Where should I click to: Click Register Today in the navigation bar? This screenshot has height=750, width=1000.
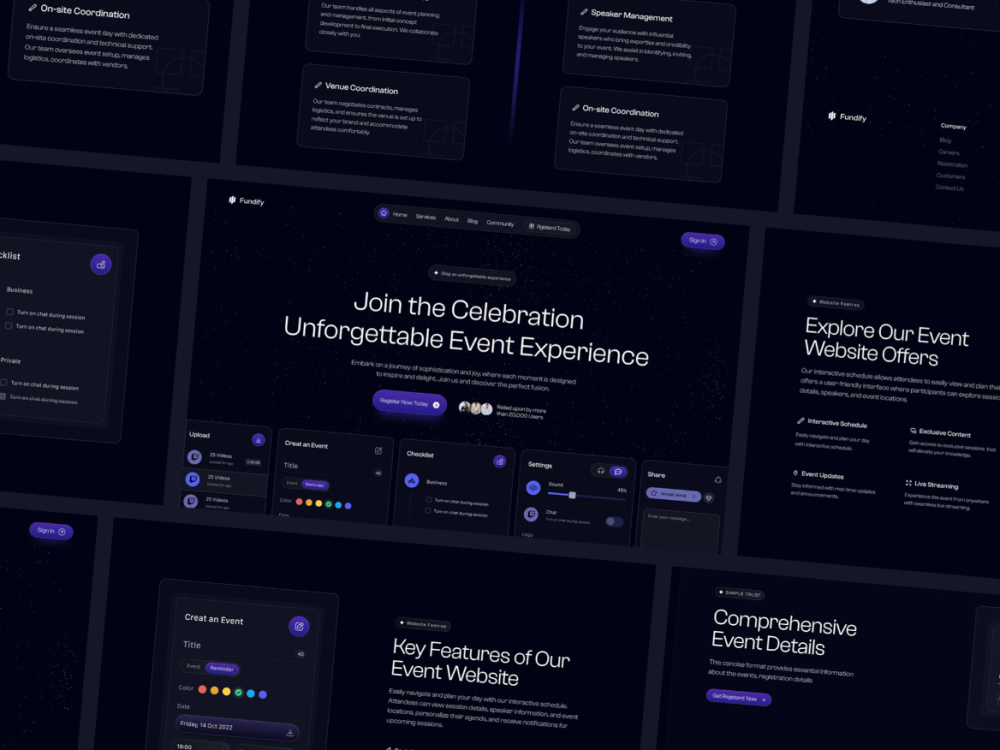pyautogui.click(x=550, y=227)
